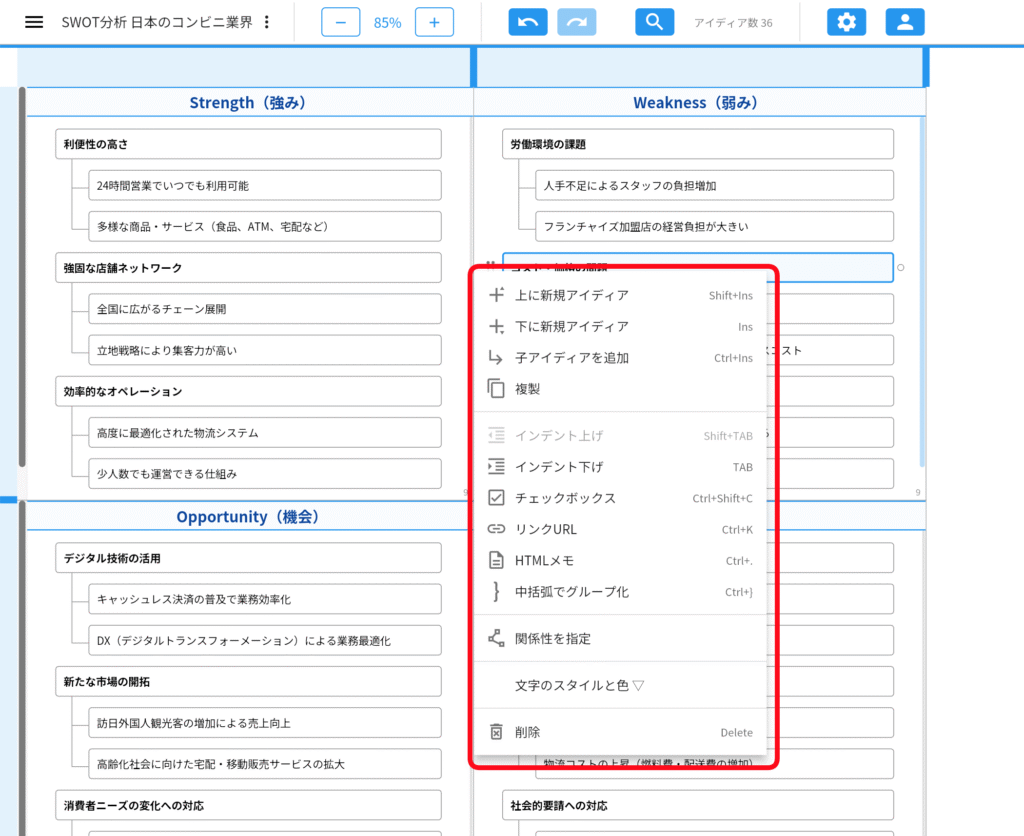The width and height of the screenshot is (1024, 836).
Task: Click the undo arrow button
Action: point(528,22)
